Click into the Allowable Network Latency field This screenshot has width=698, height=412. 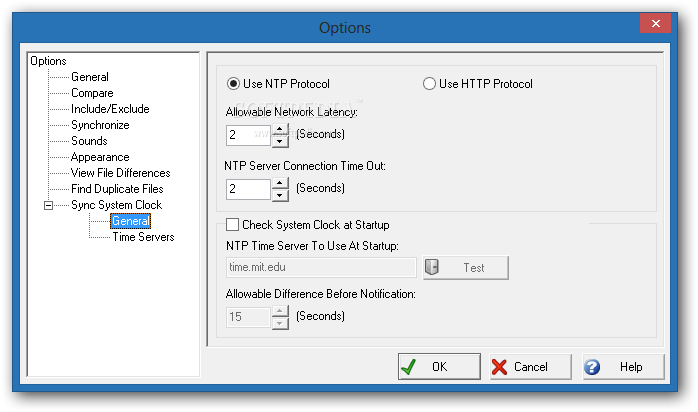pos(248,135)
